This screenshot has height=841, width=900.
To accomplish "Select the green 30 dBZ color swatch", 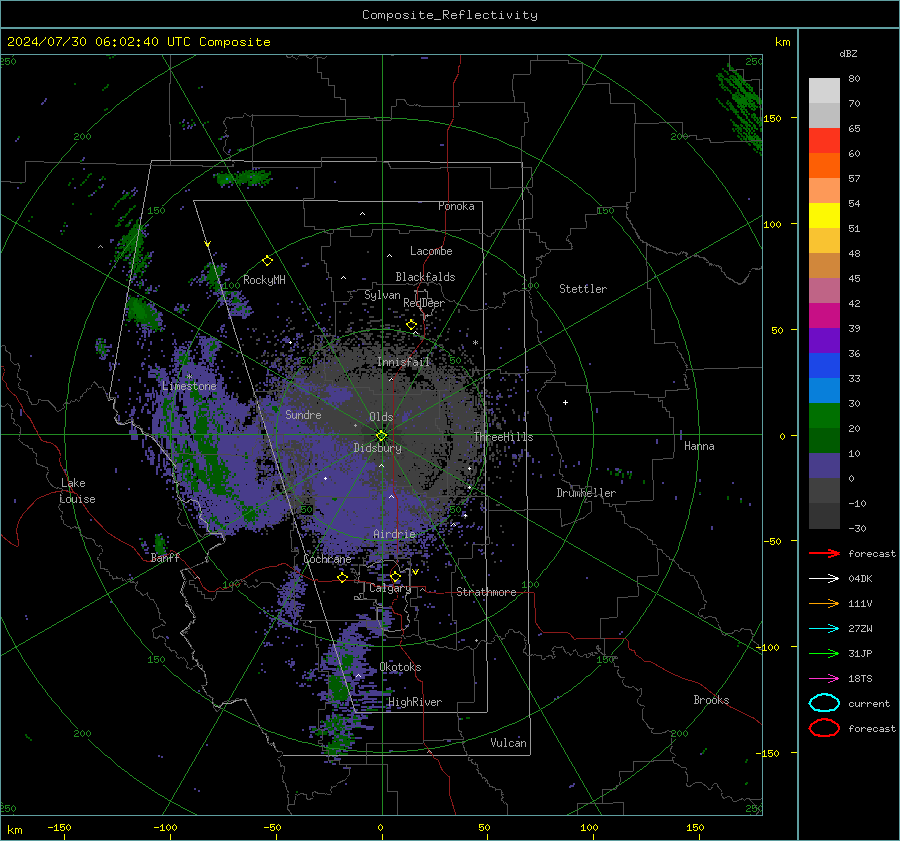I will pos(824,415).
